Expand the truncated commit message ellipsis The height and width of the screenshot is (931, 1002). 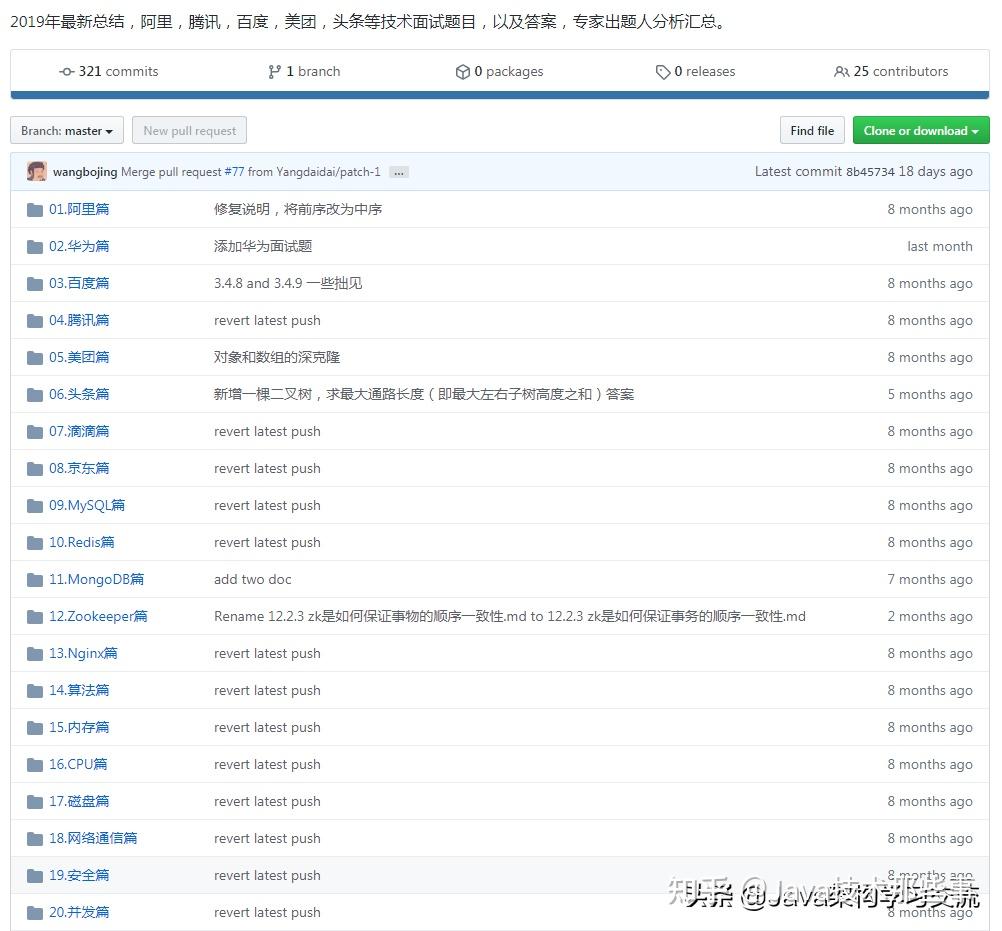tap(398, 172)
